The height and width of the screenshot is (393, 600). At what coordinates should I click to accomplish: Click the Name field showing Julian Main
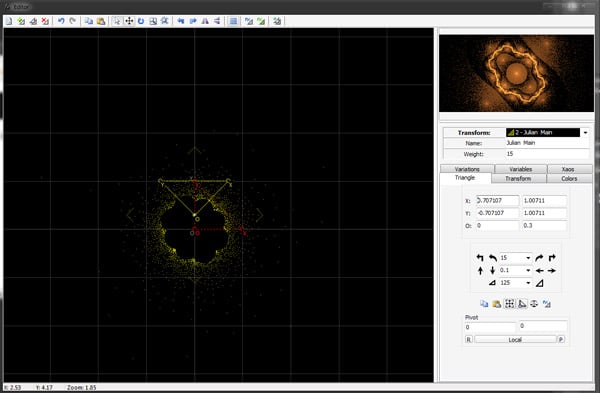pyautogui.click(x=547, y=143)
